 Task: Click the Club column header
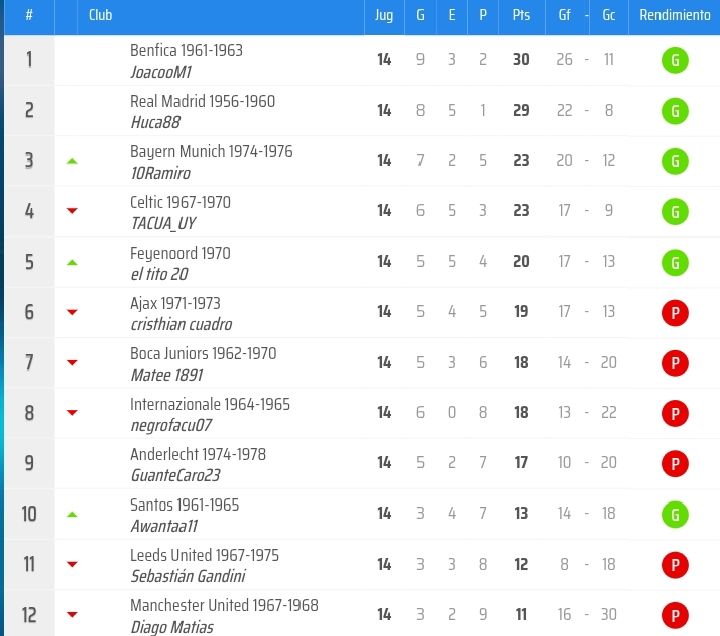click(x=101, y=15)
